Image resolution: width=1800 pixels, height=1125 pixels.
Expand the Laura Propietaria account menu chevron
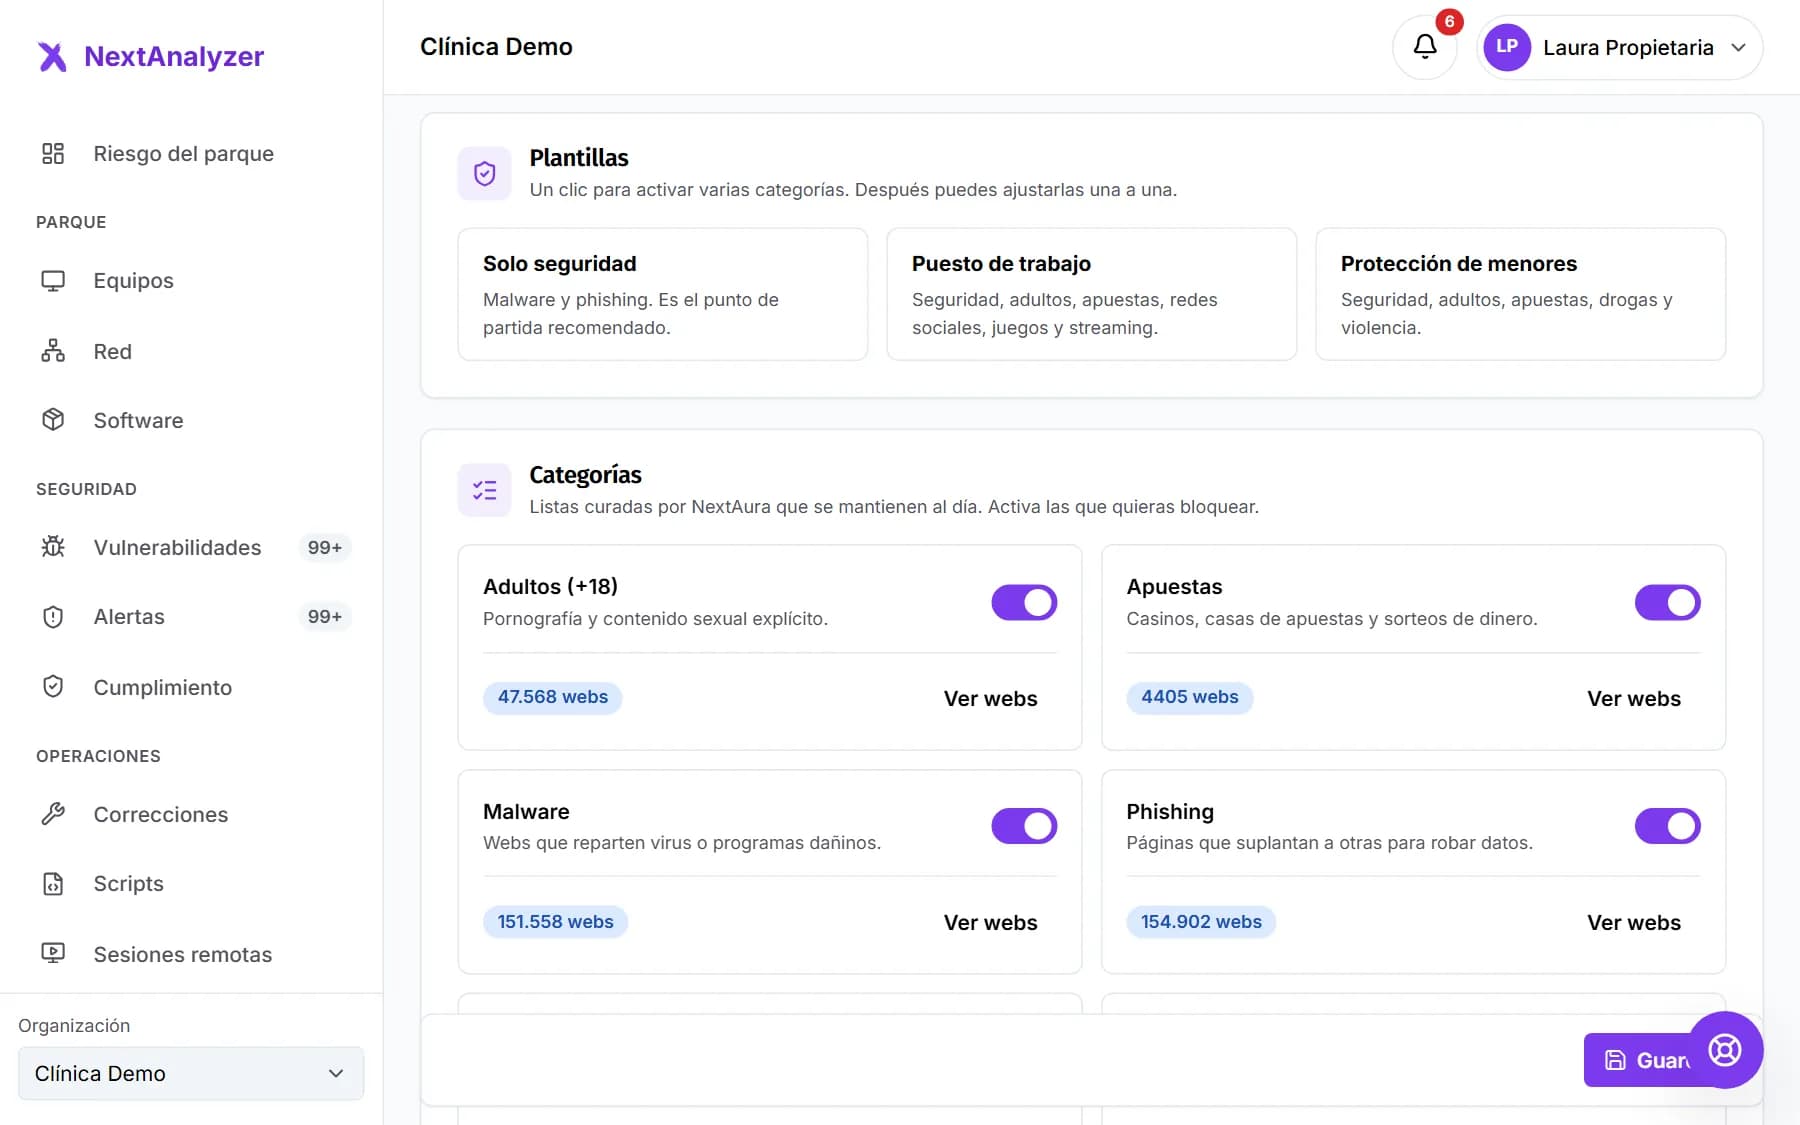1738,47
